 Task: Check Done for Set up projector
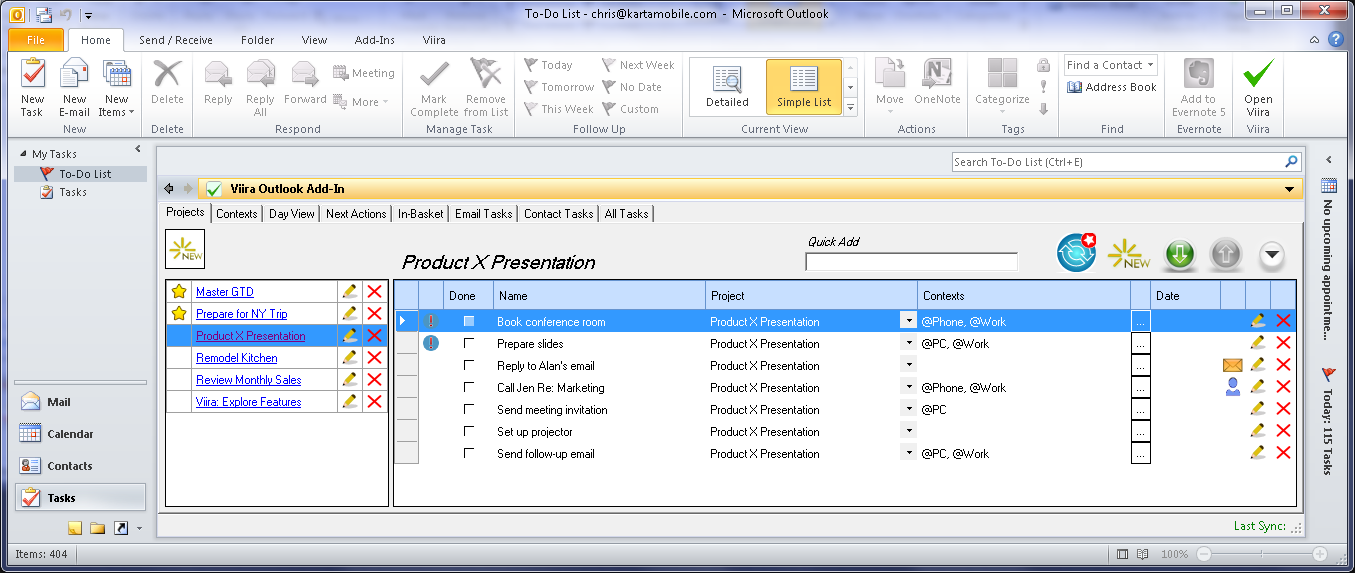(x=469, y=431)
